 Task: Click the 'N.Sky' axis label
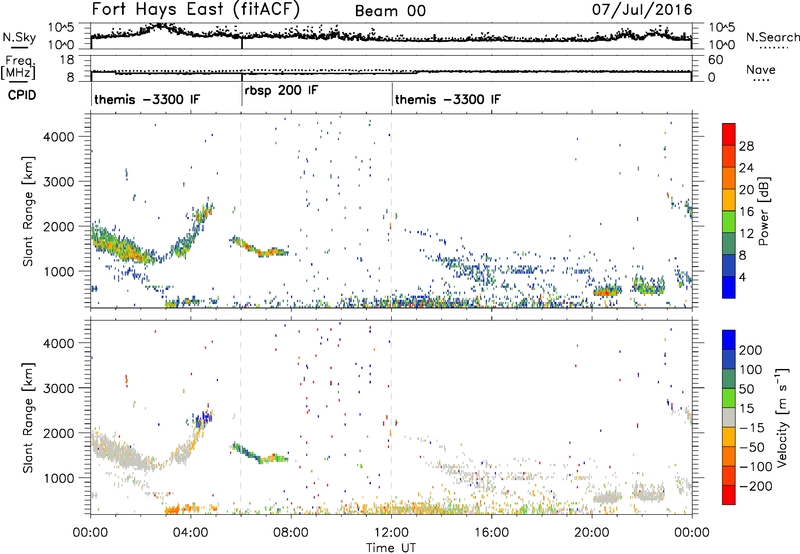(19, 37)
